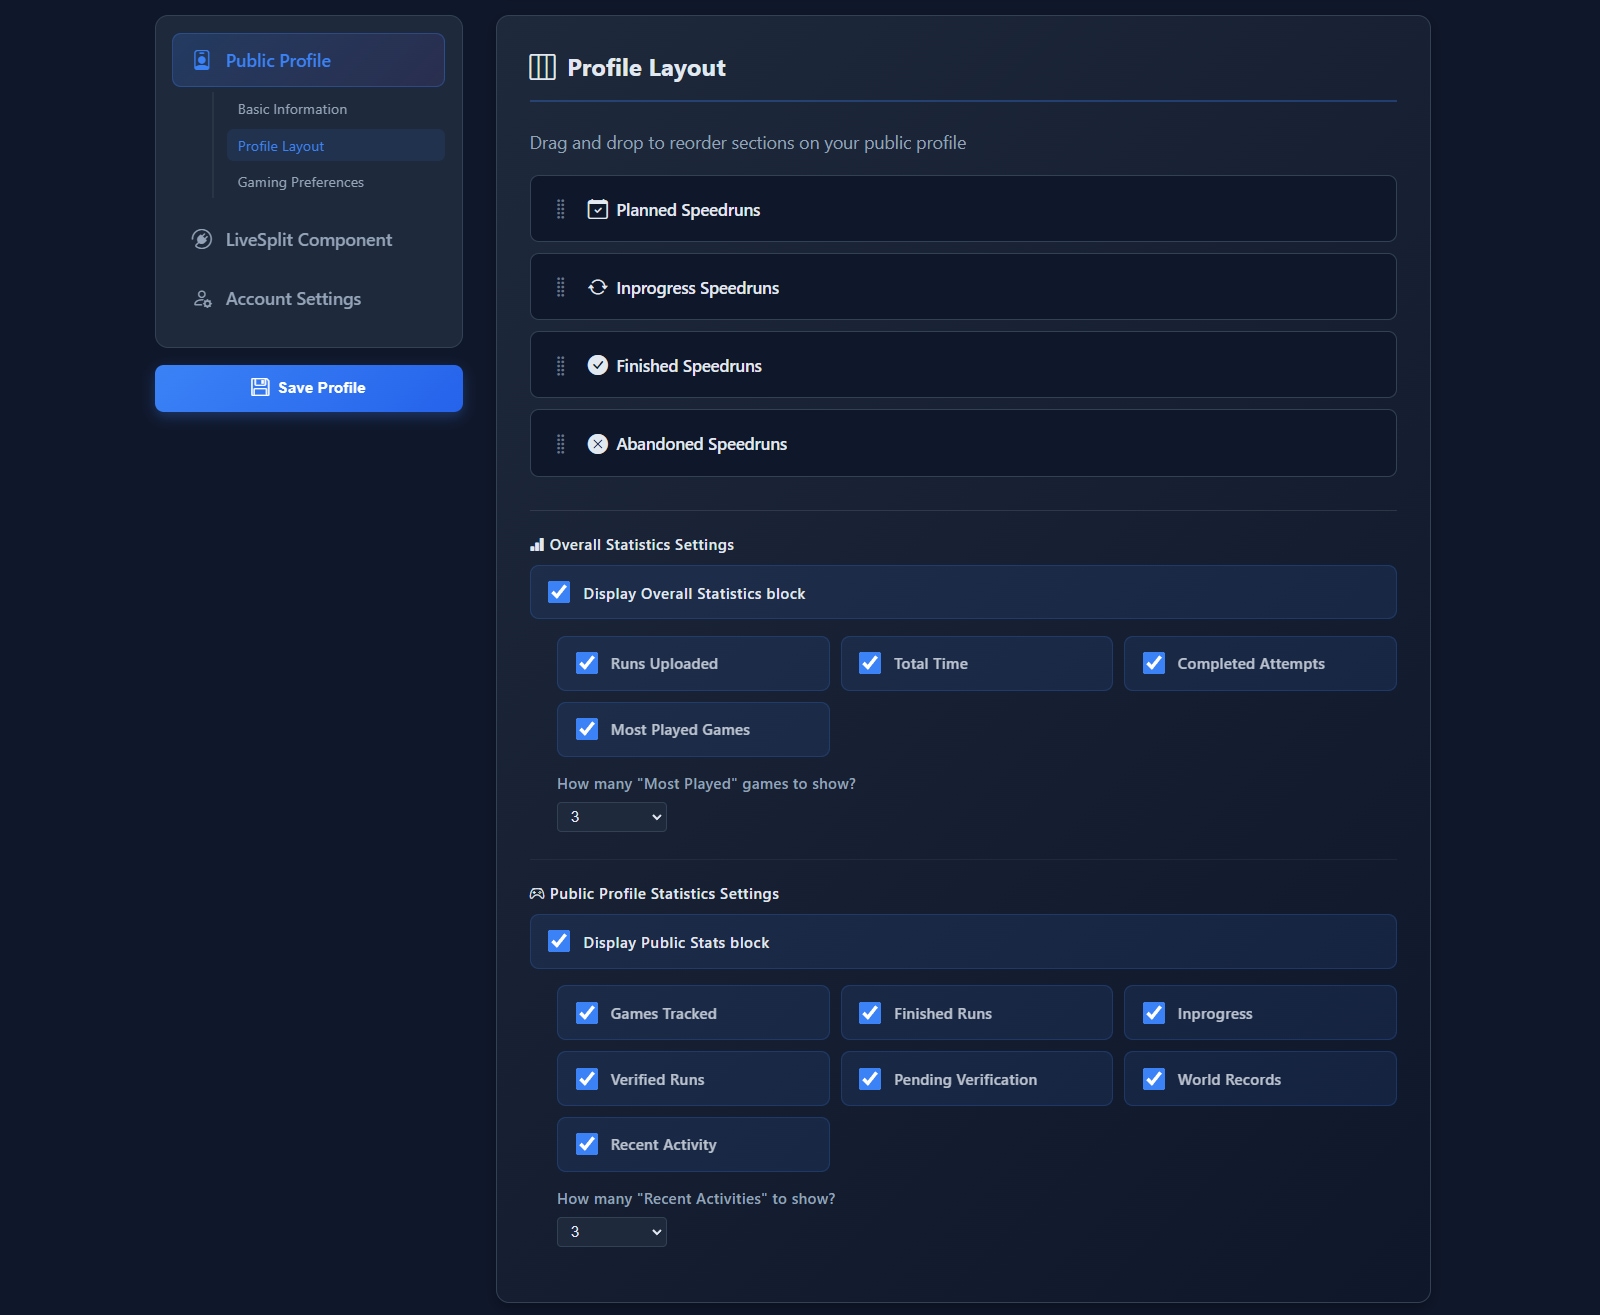Click the Abandoned Speedruns X icon
1600x1315 pixels.
click(597, 444)
